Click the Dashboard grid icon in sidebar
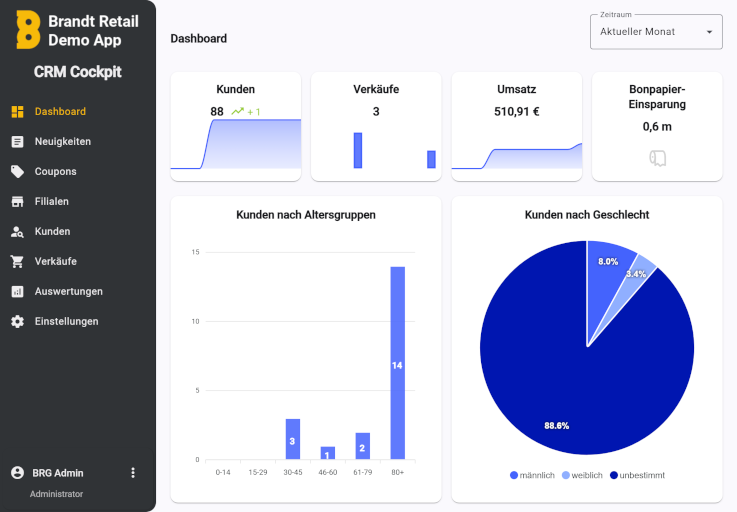The height and width of the screenshot is (512, 737). 17,112
